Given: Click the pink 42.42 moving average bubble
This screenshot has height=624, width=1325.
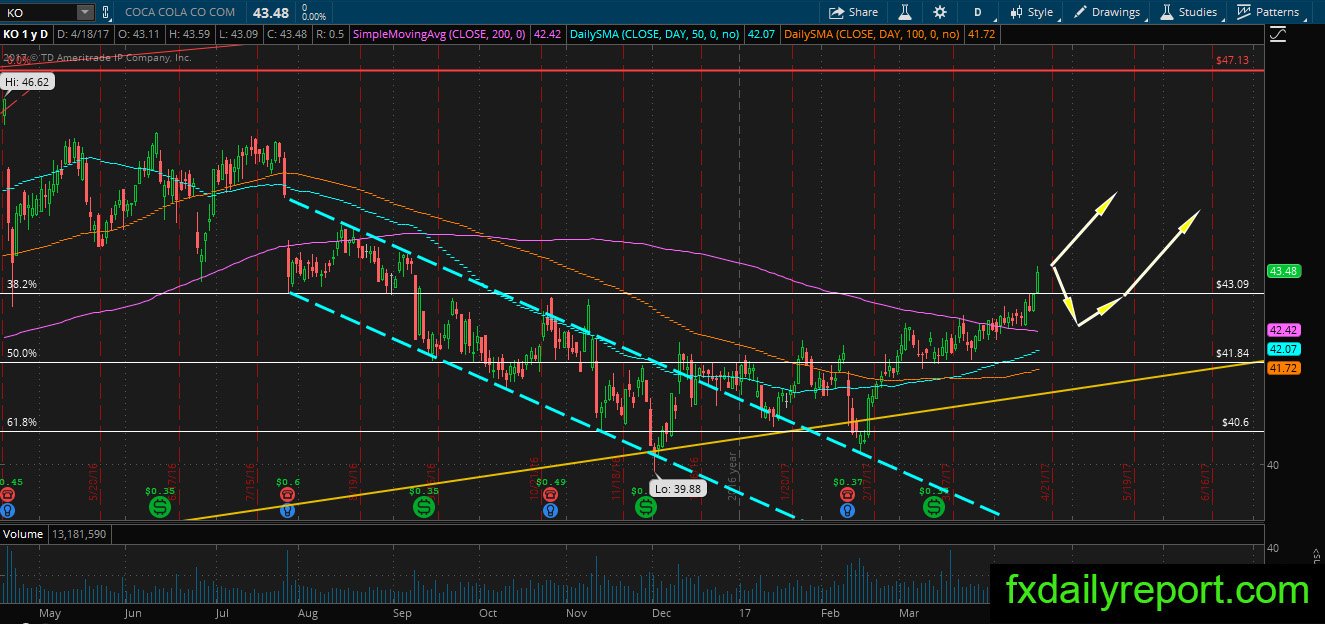Looking at the screenshot, I should coord(1283,330).
